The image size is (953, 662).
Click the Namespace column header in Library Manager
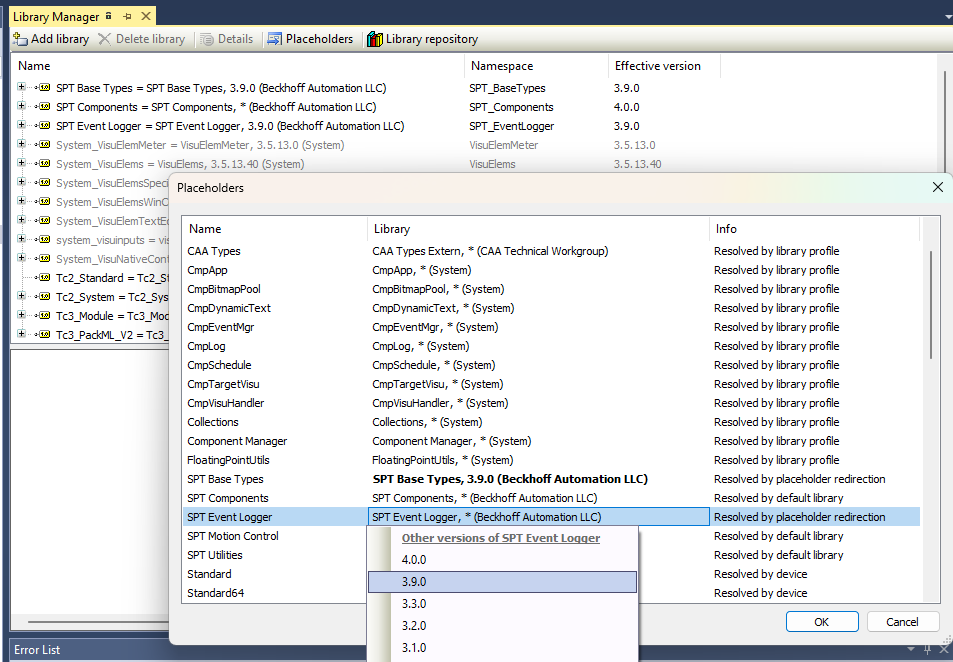click(x=536, y=66)
